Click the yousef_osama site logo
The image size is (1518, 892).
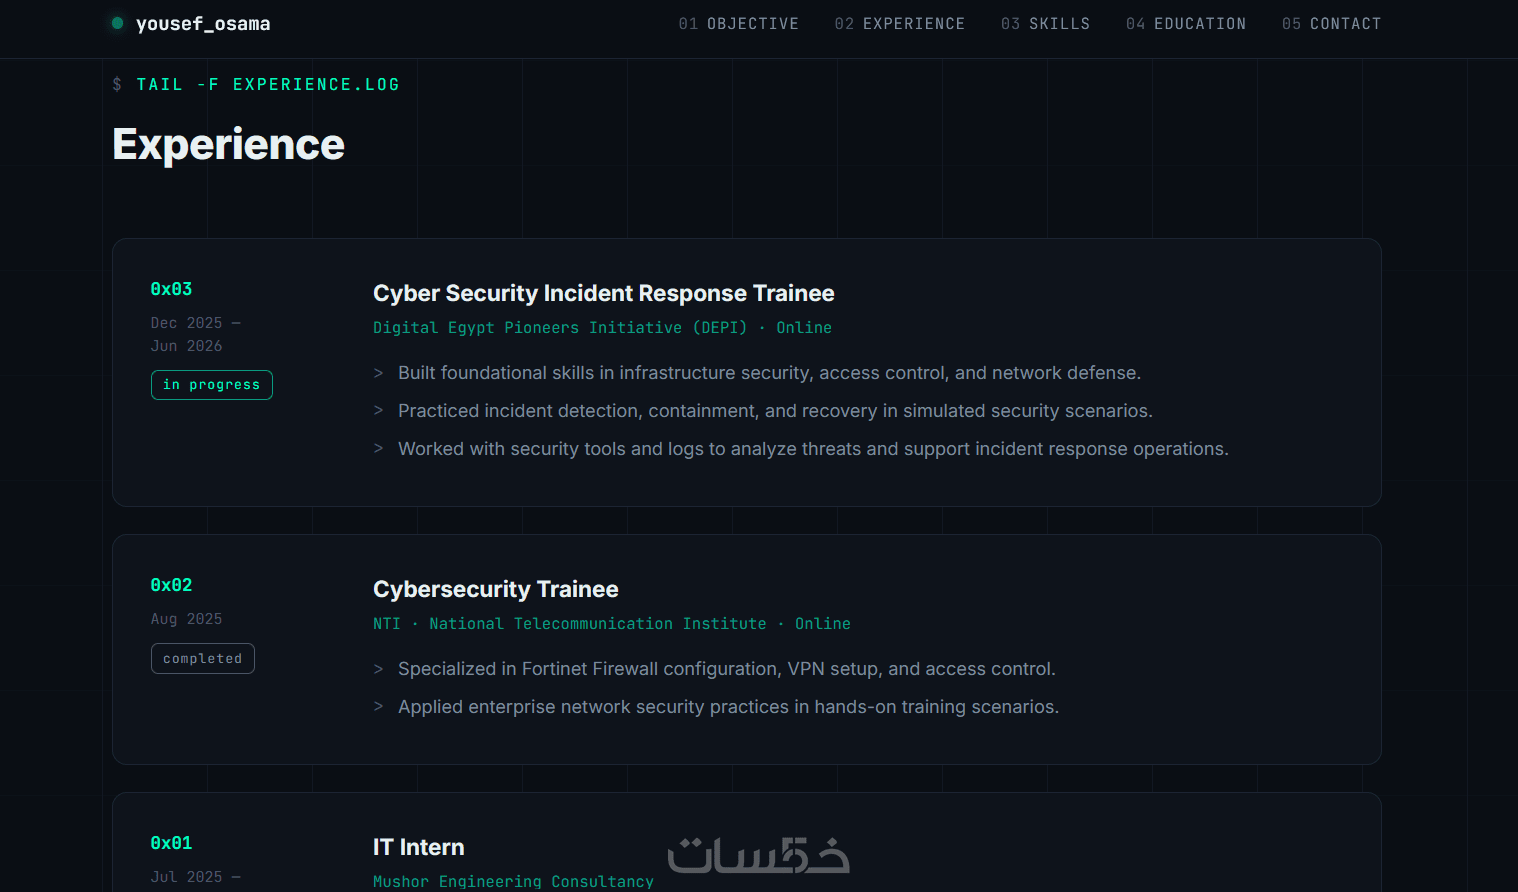[203, 23]
